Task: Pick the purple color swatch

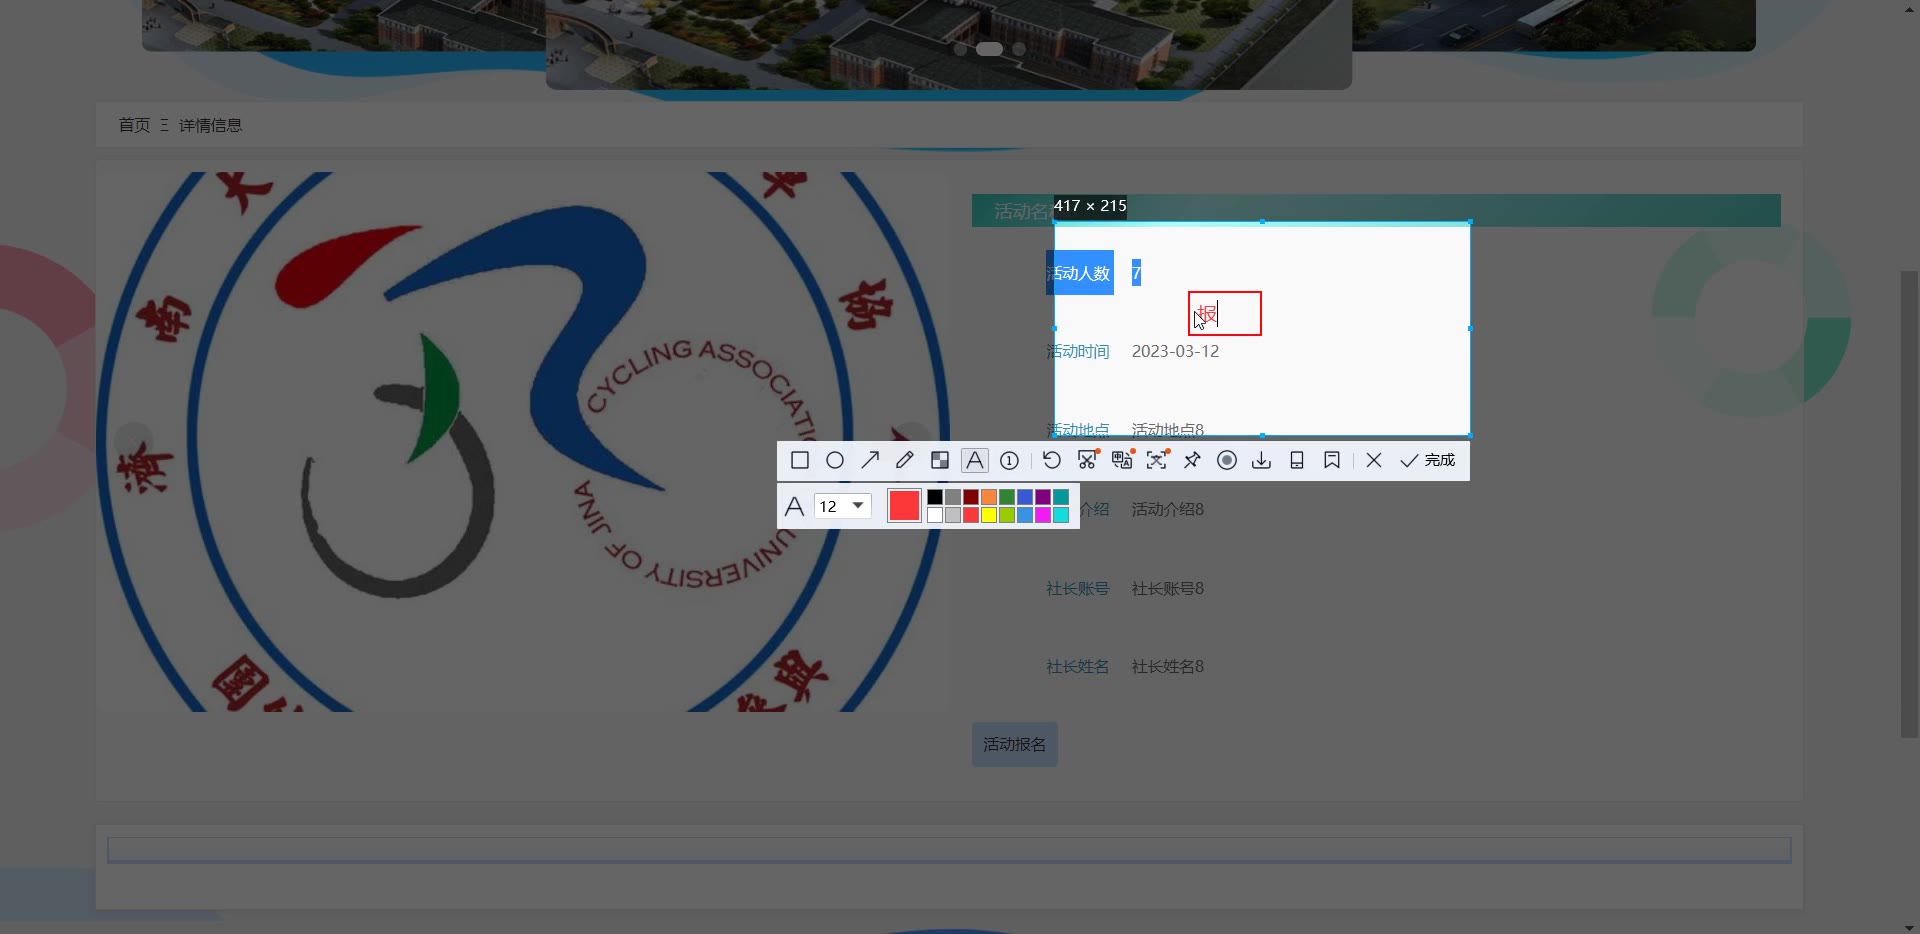Action: (x=1043, y=497)
